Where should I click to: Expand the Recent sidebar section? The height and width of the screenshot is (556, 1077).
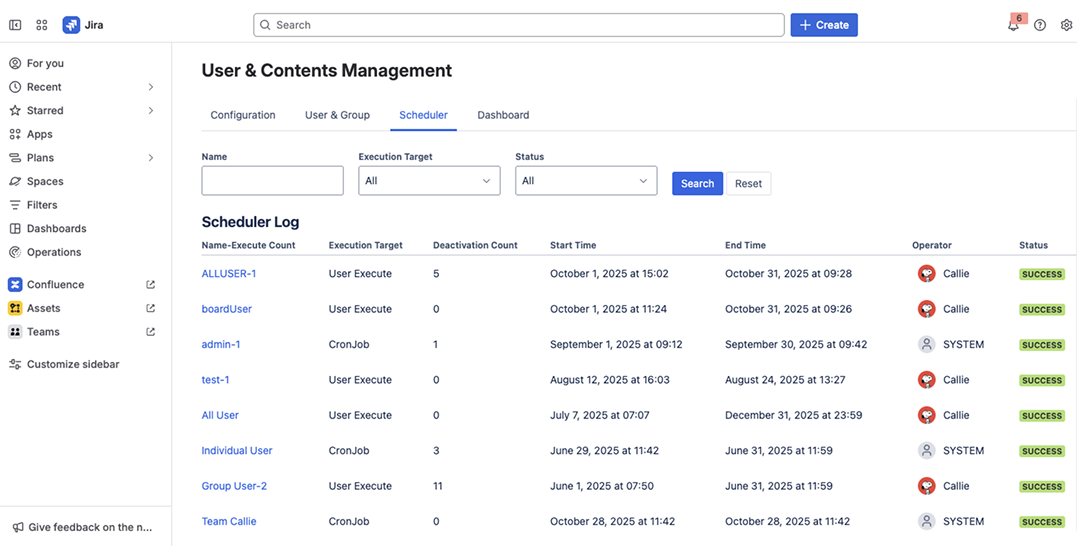click(x=151, y=87)
